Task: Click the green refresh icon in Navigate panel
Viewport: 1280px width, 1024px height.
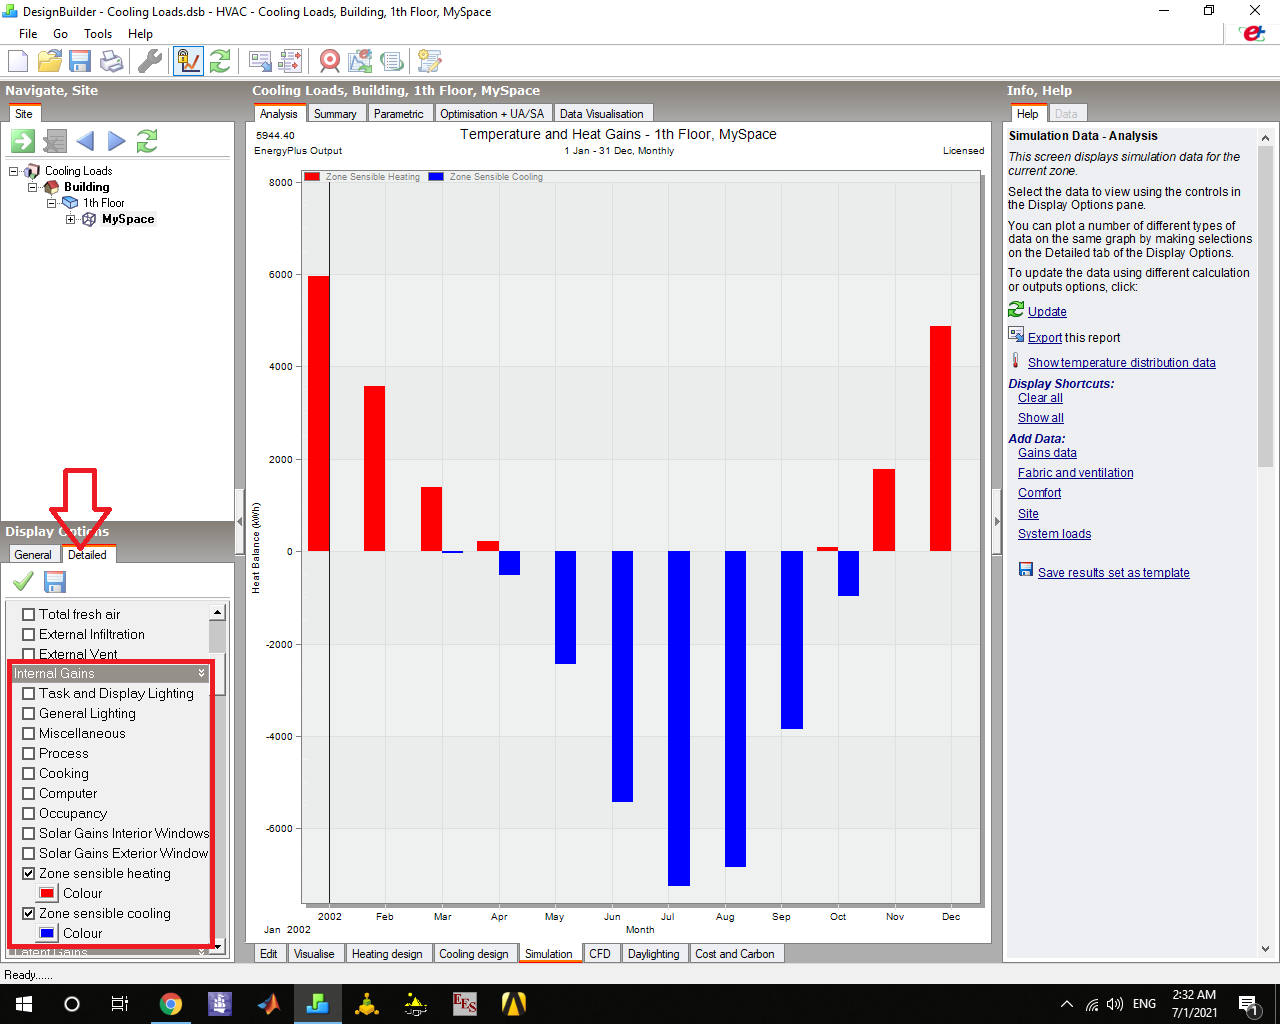Action: pos(147,141)
